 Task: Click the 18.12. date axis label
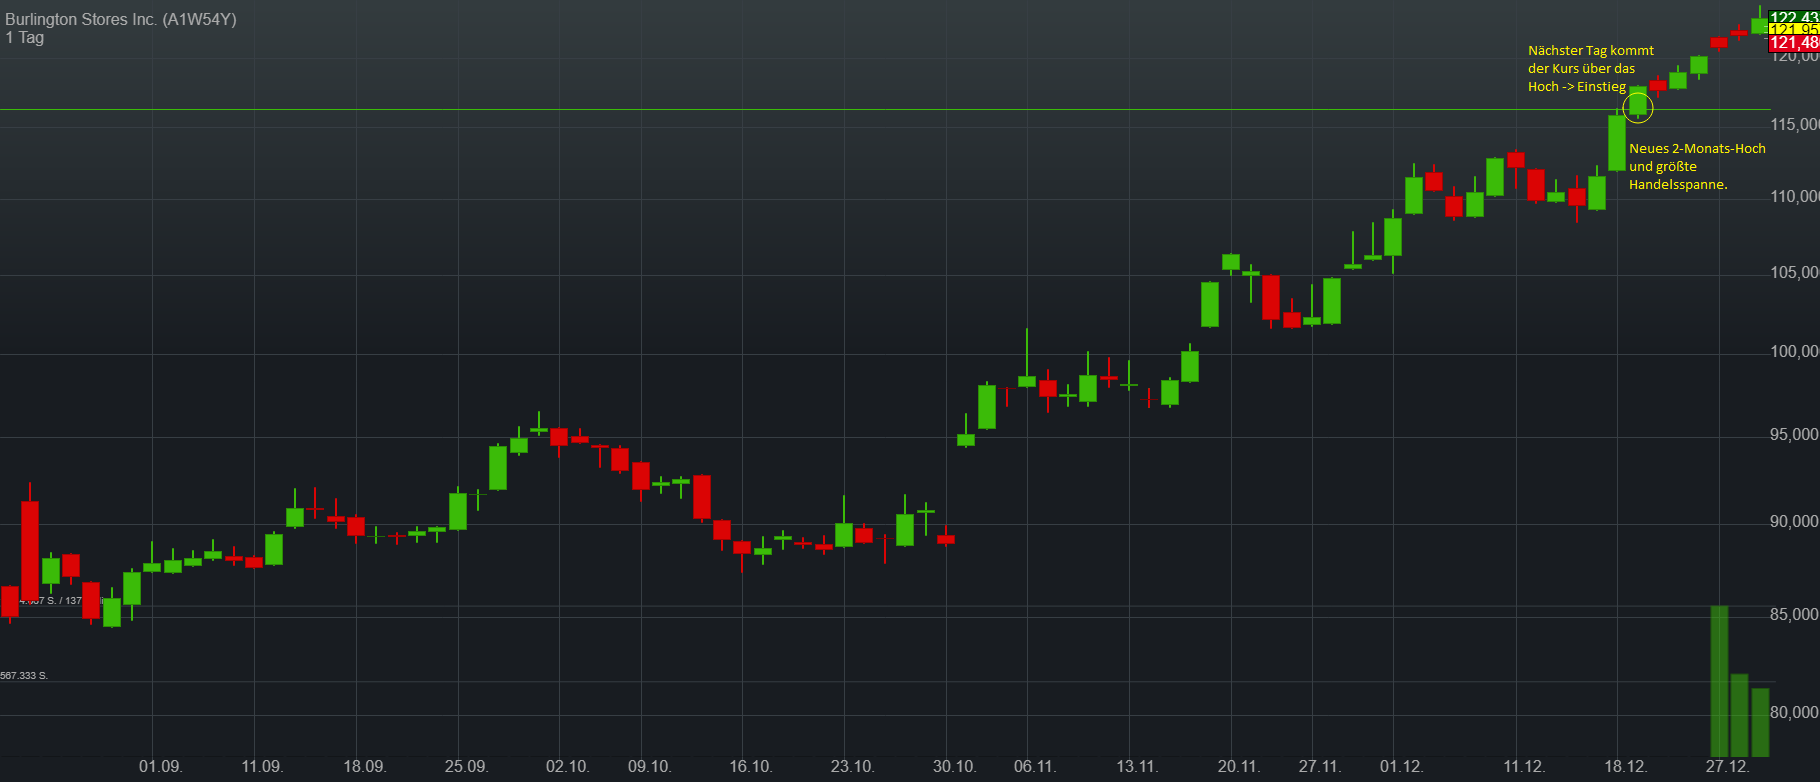pos(1625,766)
